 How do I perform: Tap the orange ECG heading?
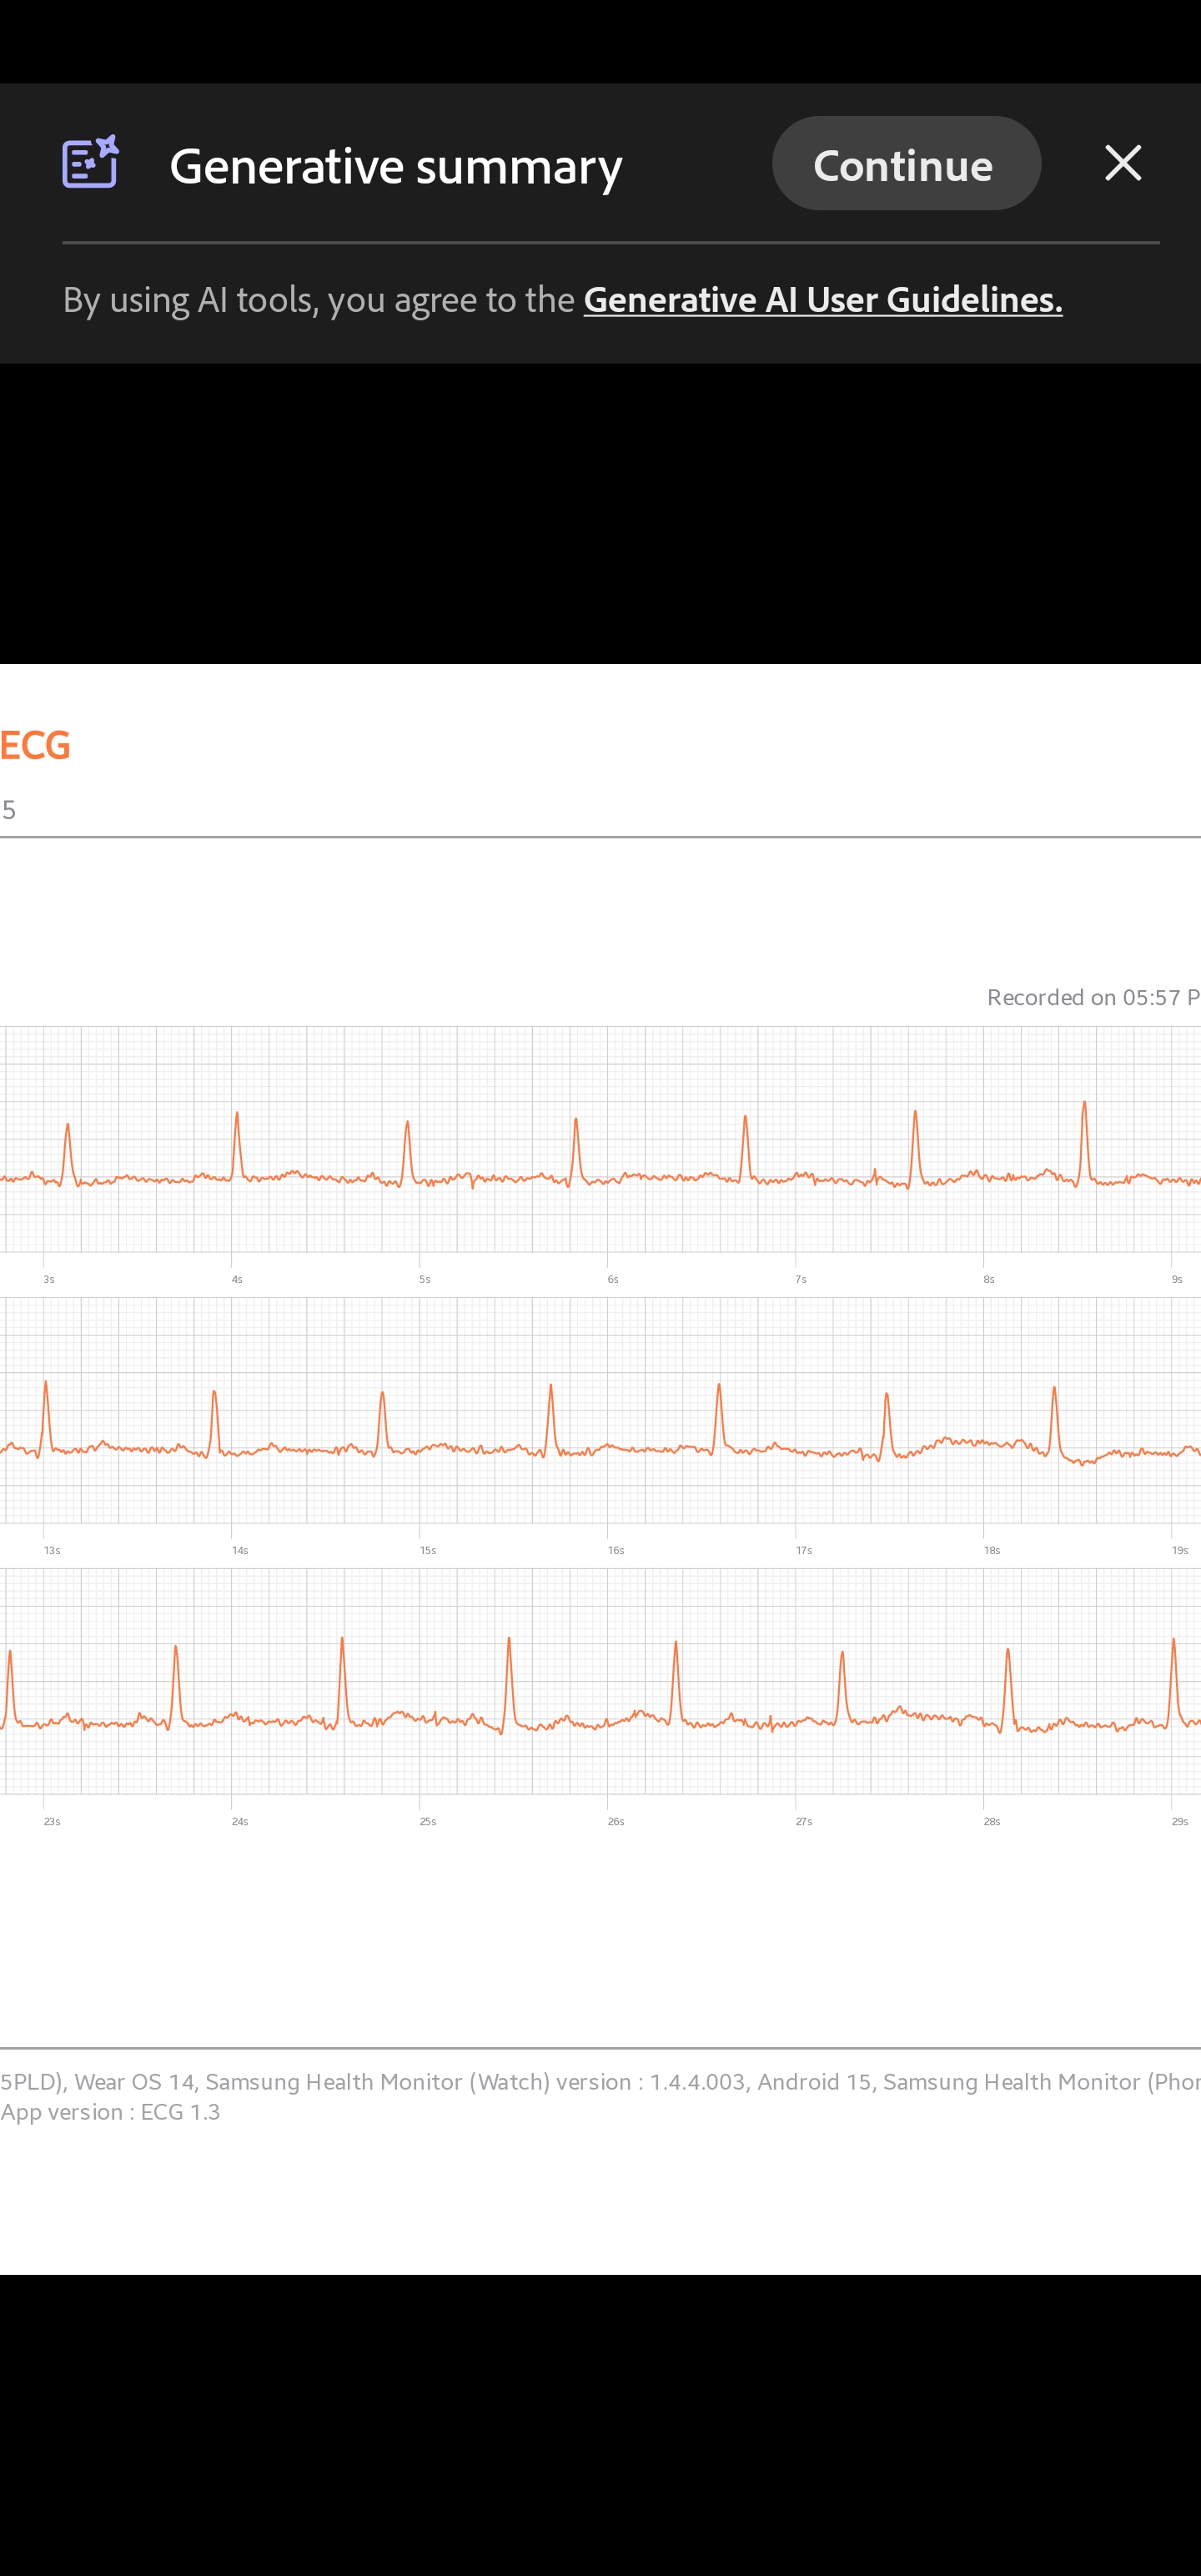click(x=35, y=745)
